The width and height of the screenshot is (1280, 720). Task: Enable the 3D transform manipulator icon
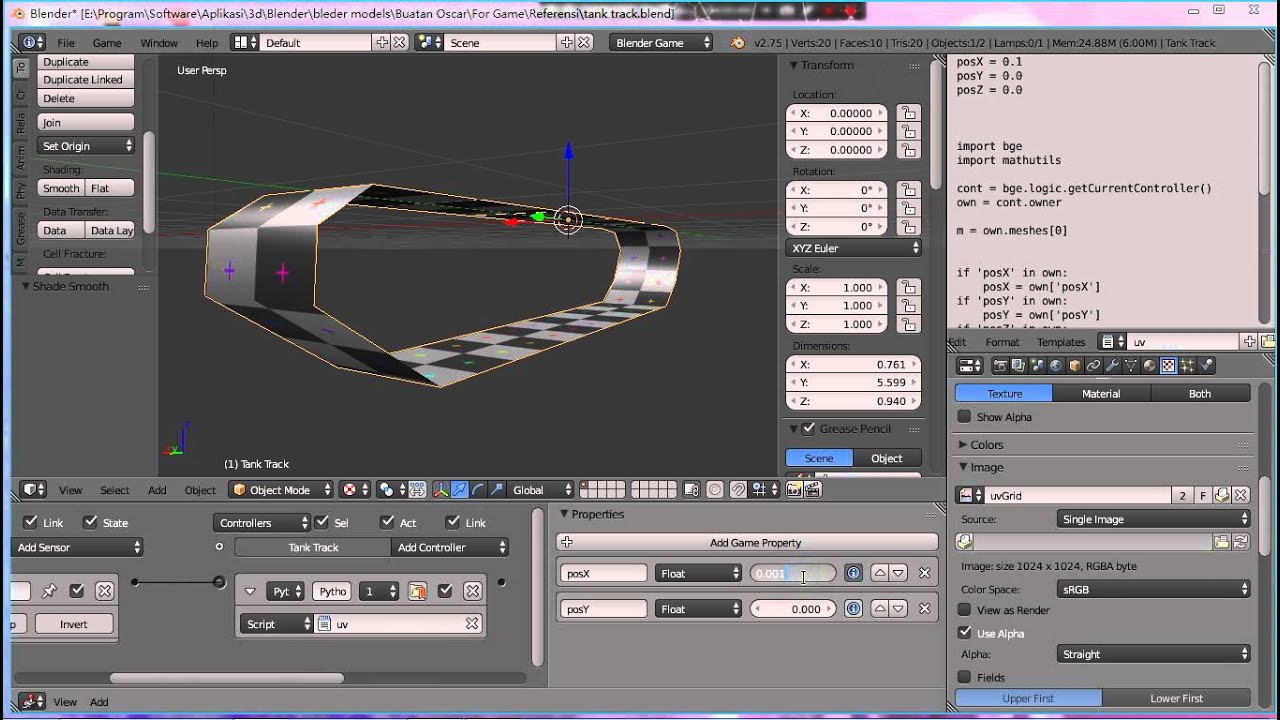coord(441,490)
